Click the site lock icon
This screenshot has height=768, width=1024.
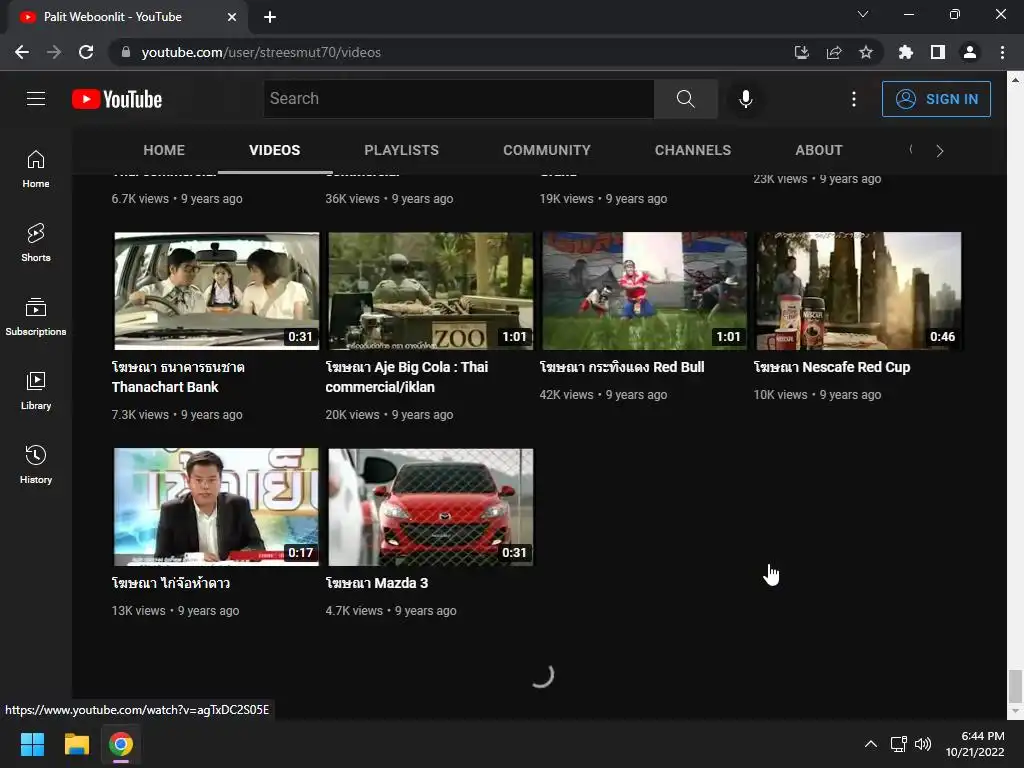coord(126,52)
